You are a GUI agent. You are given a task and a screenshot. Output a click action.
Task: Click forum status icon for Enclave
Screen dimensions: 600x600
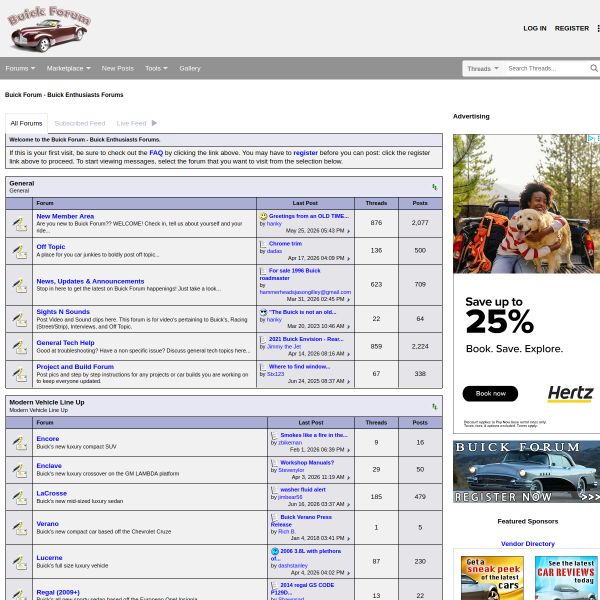click(19, 470)
